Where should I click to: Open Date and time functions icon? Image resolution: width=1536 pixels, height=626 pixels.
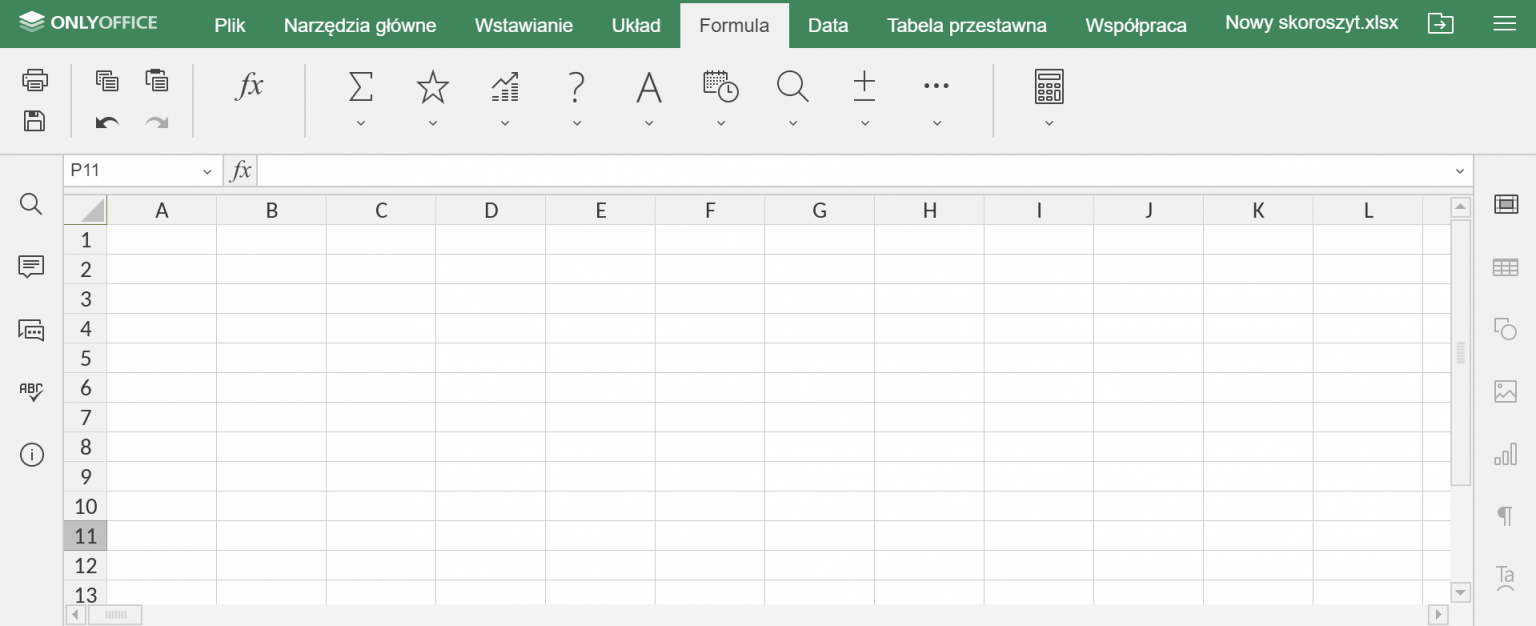(720, 88)
